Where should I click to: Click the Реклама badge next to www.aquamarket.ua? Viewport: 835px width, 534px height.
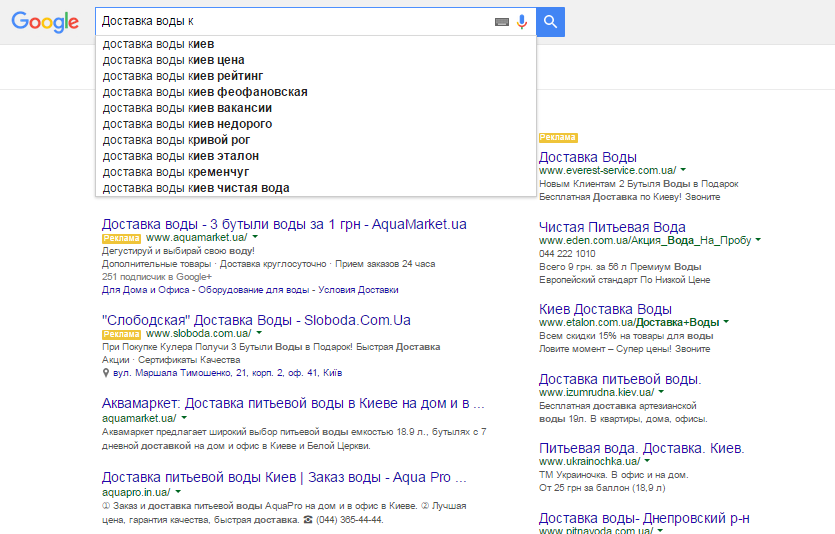click(121, 238)
